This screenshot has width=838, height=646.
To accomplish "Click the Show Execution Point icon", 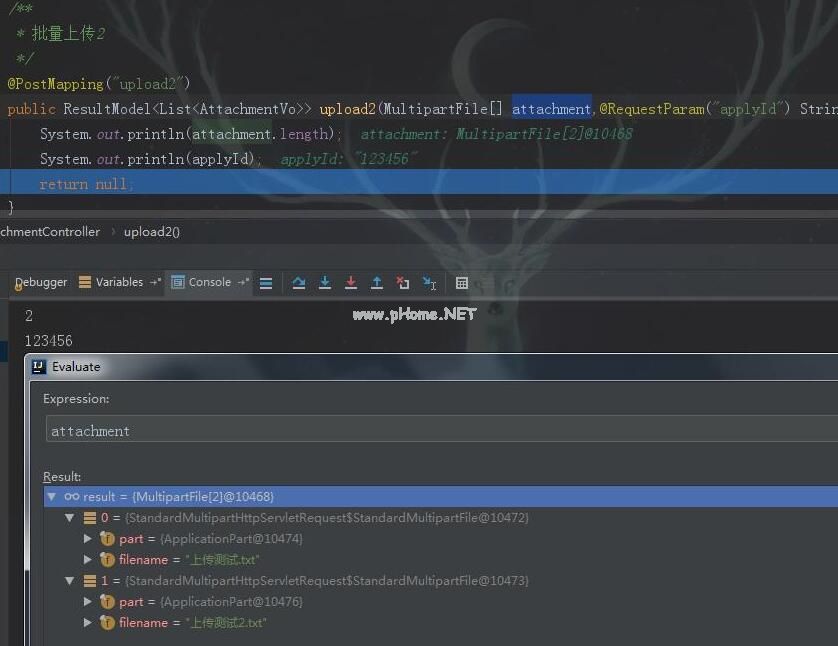I will coord(266,283).
